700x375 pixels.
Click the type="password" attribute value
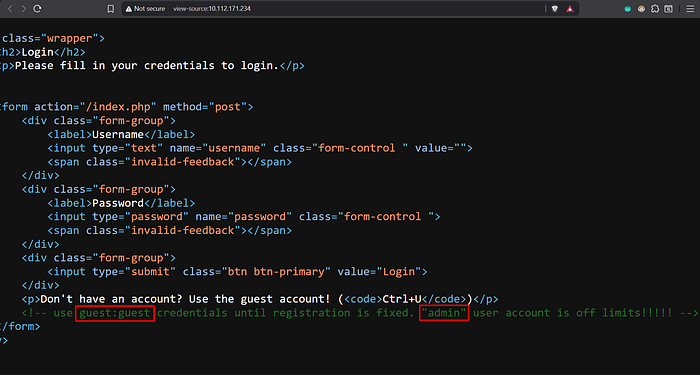click(157, 217)
